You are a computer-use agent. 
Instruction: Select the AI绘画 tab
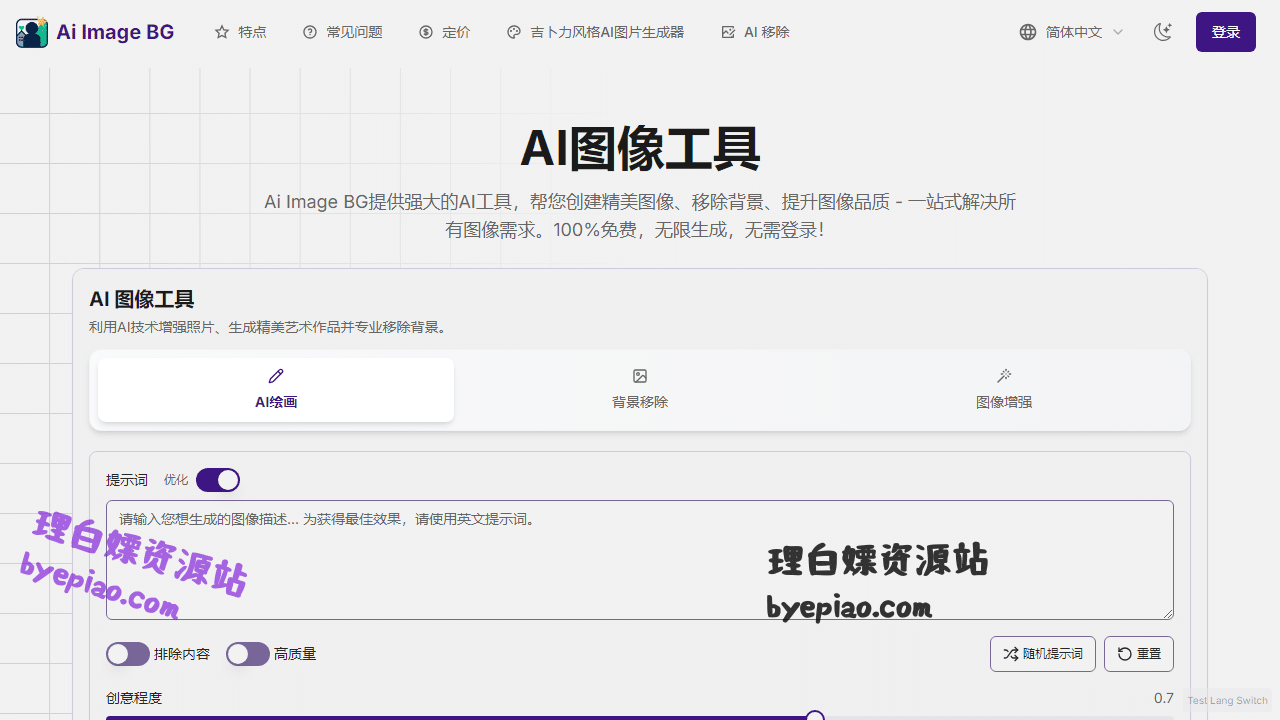click(276, 390)
